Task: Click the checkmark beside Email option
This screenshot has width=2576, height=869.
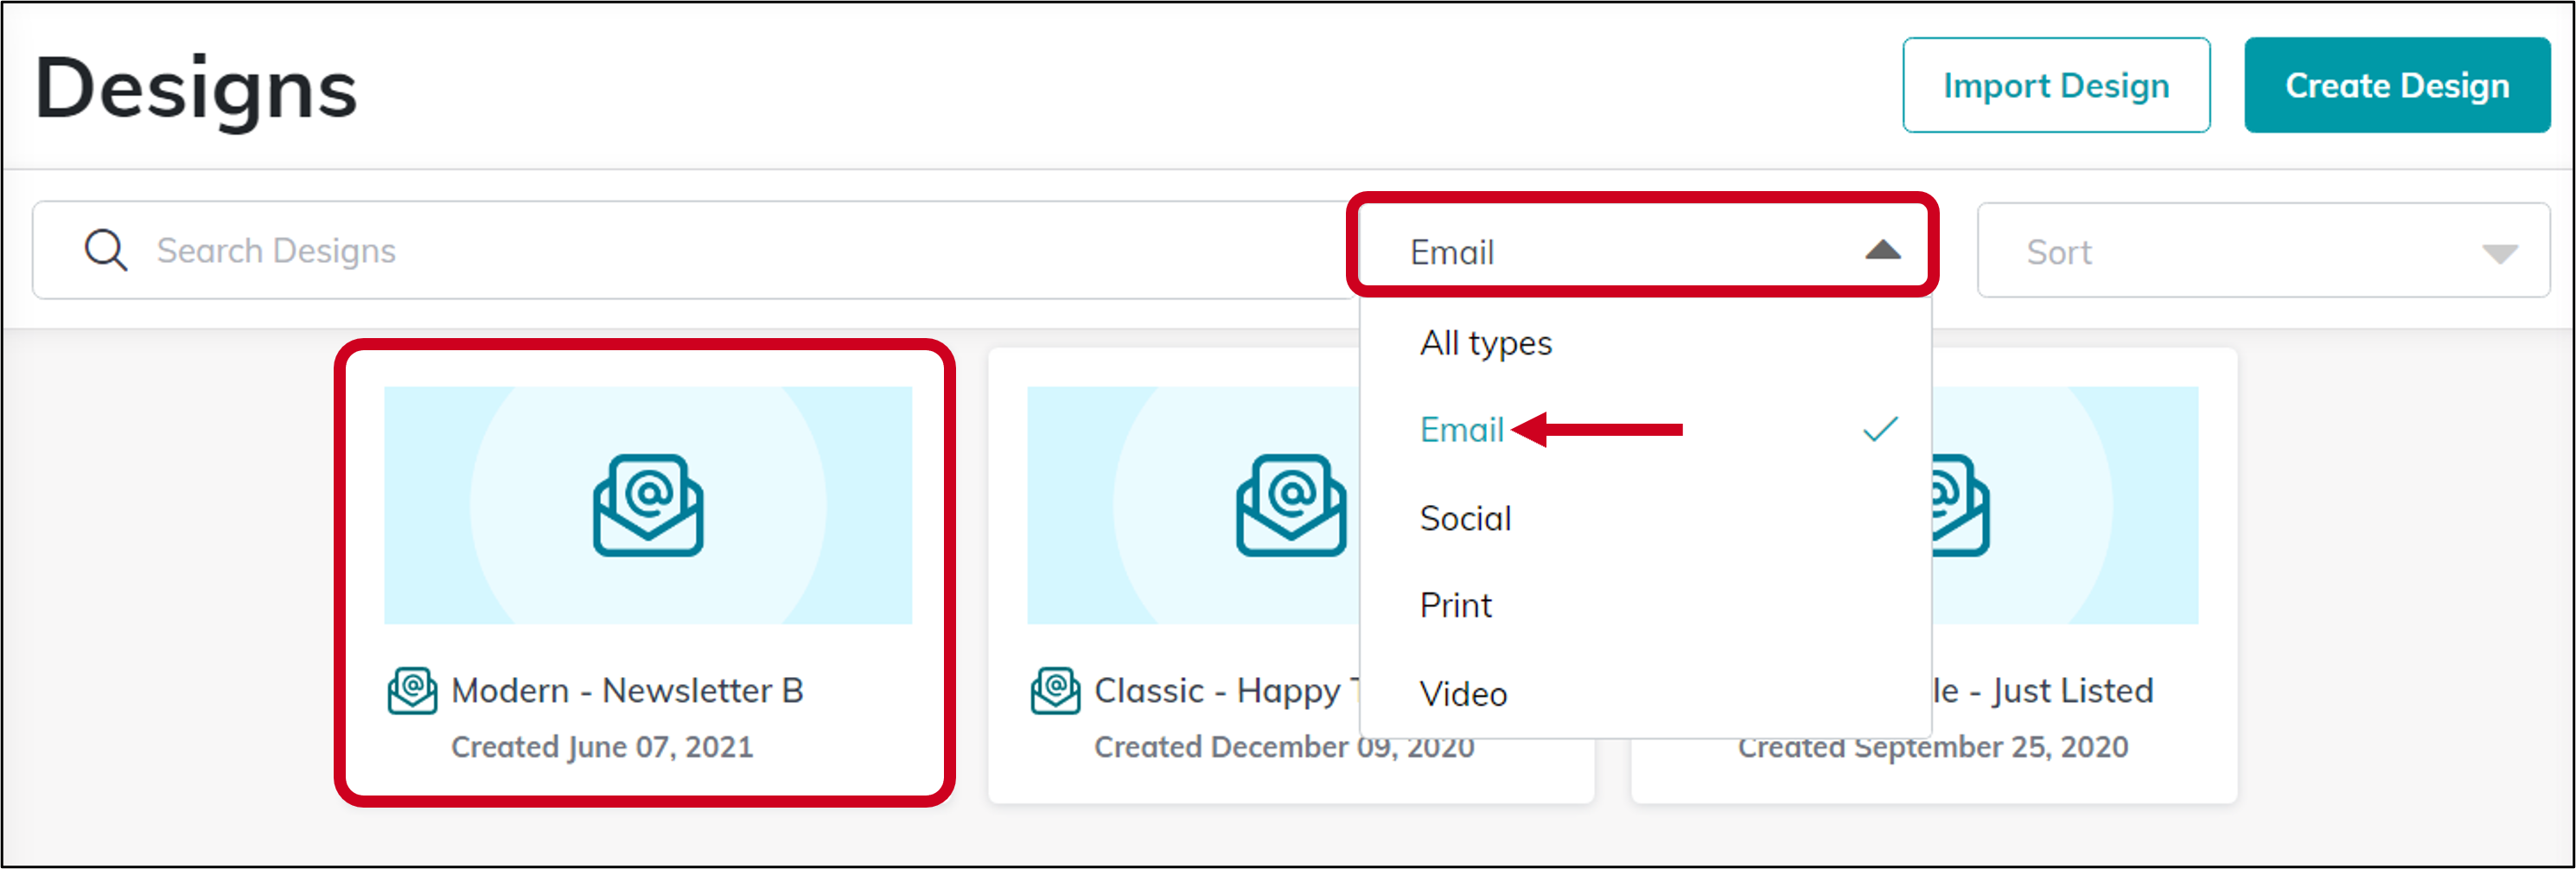Action: 1880,429
